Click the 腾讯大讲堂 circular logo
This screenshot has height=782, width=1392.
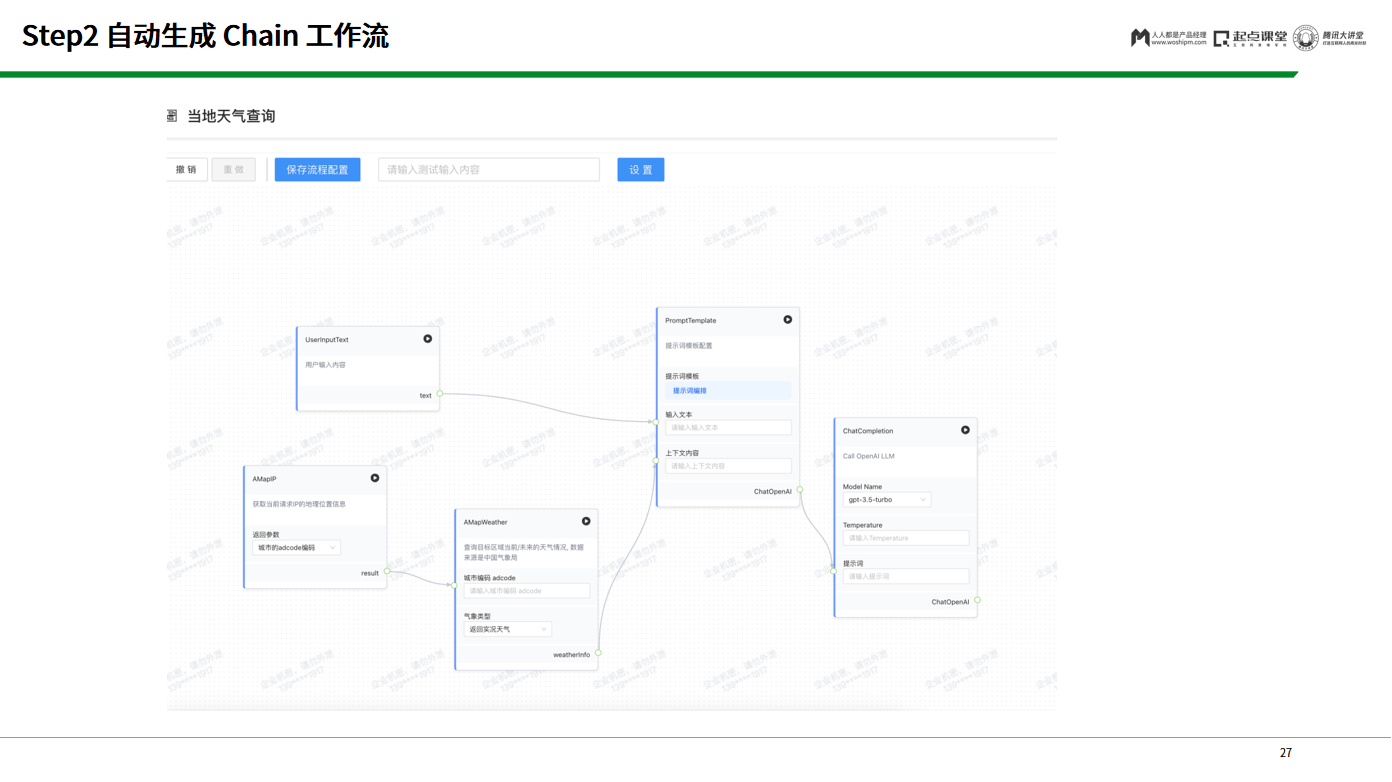pyautogui.click(x=1306, y=37)
